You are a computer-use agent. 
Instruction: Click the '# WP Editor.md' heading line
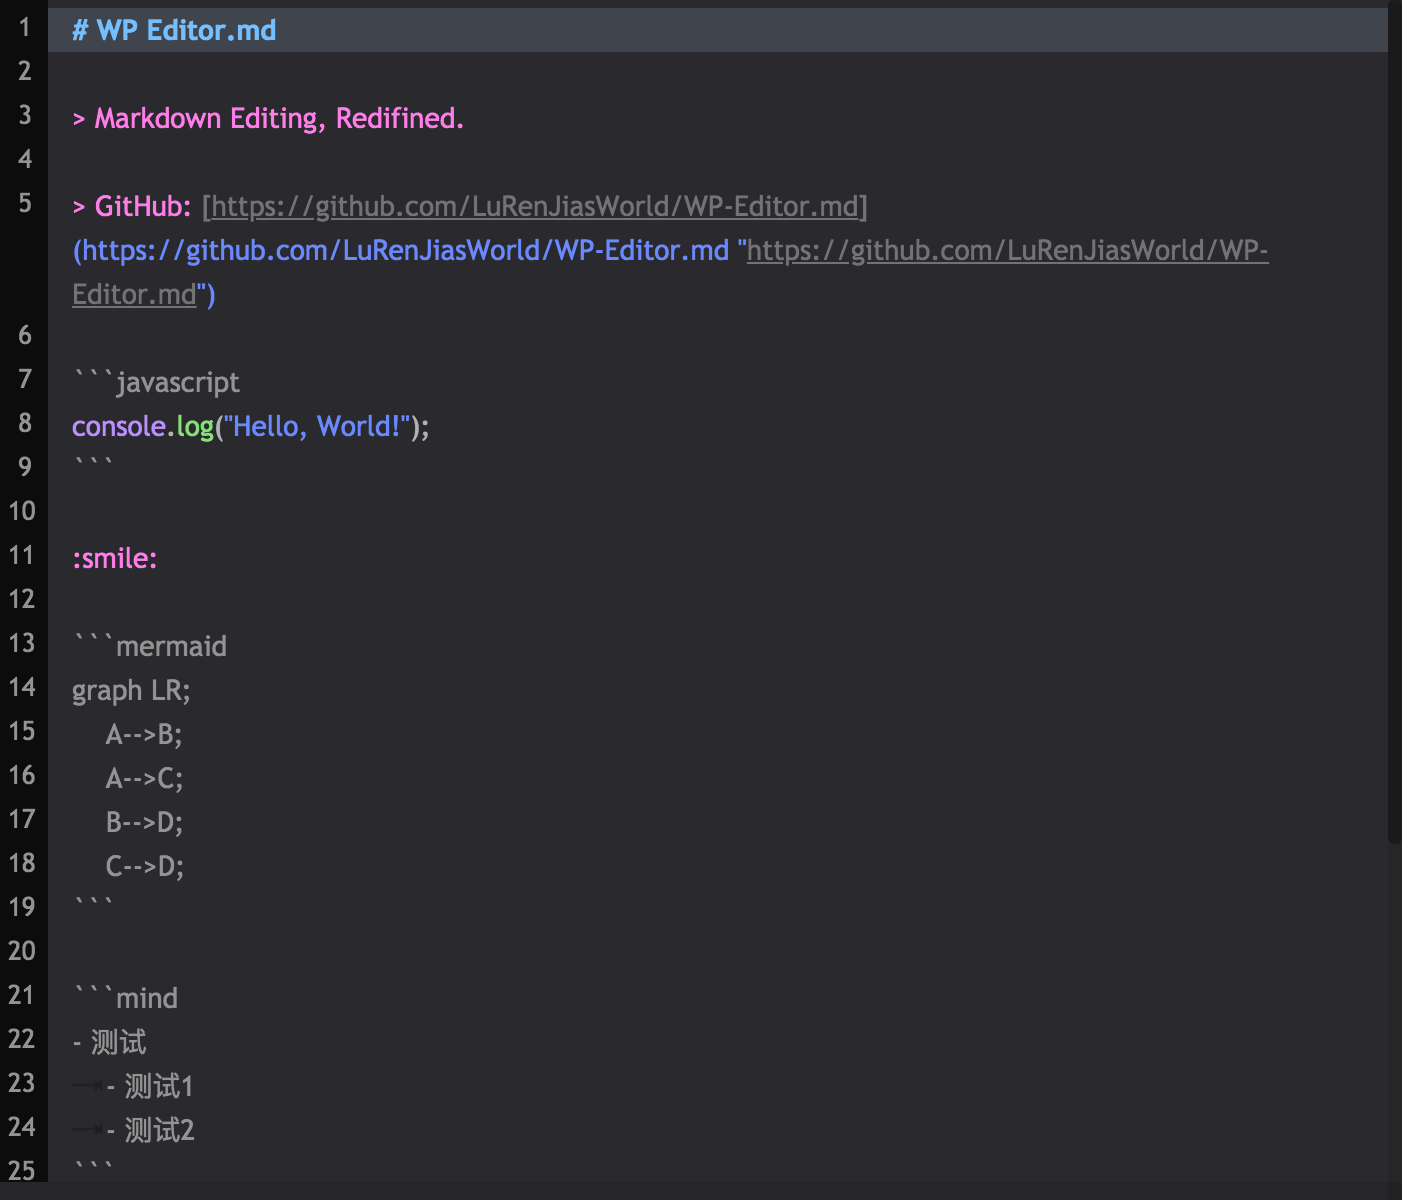pyautogui.click(x=174, y=30)
